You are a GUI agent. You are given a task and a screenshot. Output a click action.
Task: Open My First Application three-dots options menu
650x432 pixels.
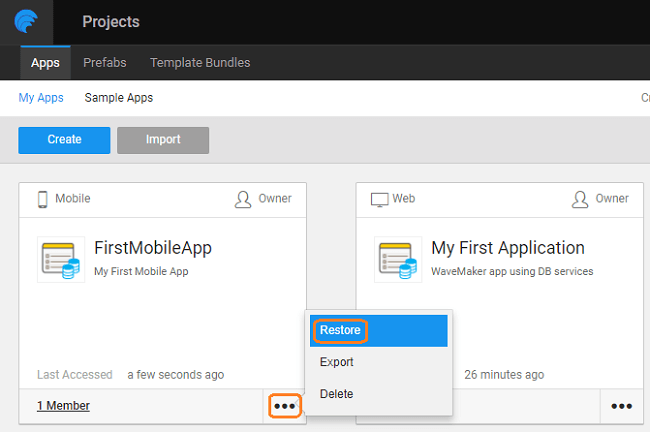coord(621,406)
